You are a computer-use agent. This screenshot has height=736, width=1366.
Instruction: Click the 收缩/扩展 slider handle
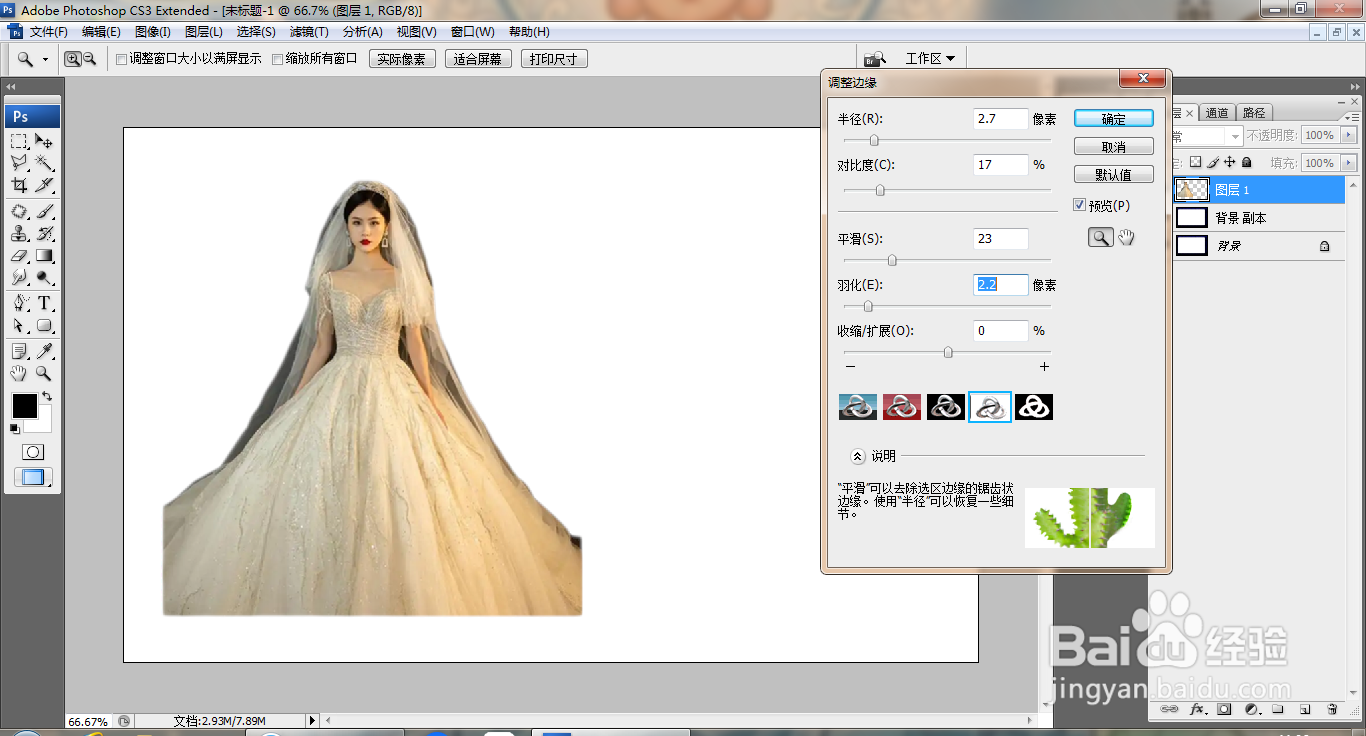[x=948, y=352]
